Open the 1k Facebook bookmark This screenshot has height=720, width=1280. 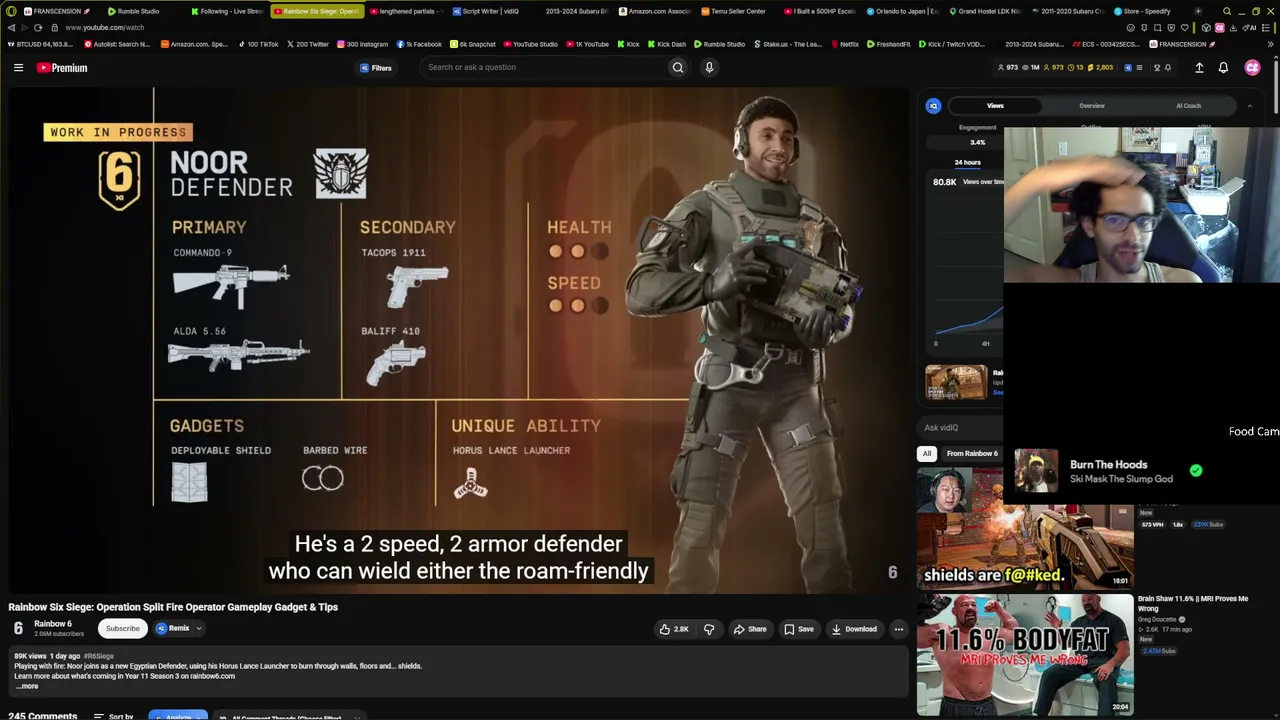coord(419,44)
